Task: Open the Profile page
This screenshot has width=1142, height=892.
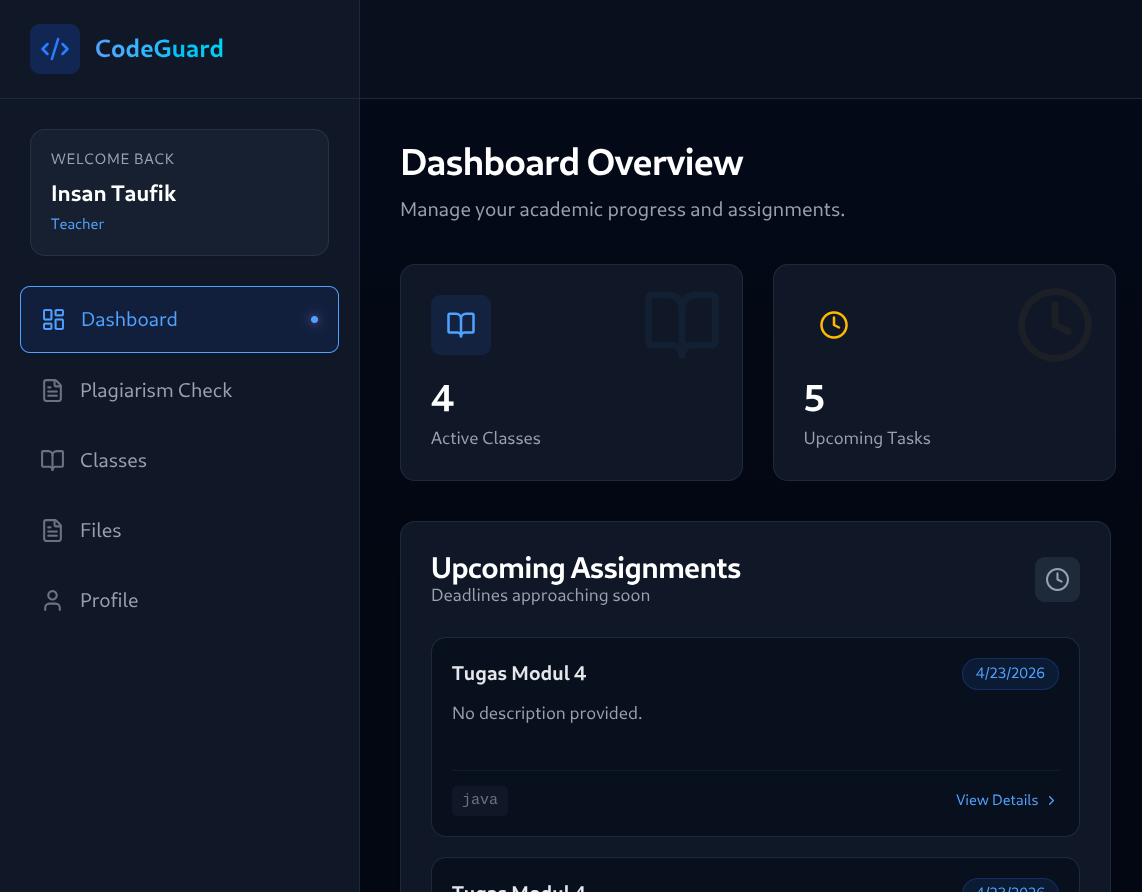Action: [179, 600]
